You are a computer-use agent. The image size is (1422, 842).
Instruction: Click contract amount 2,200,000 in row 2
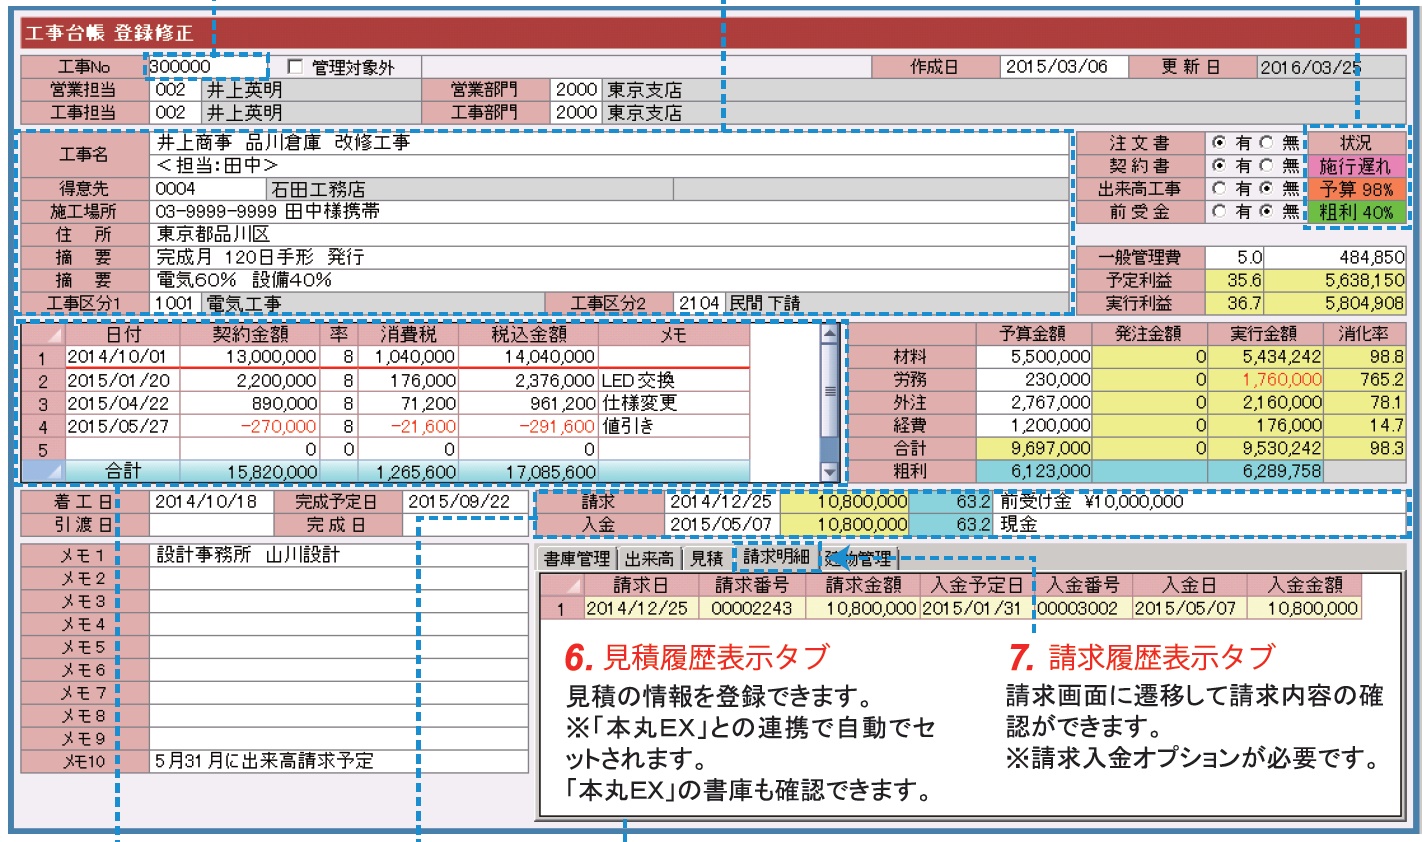250,380
